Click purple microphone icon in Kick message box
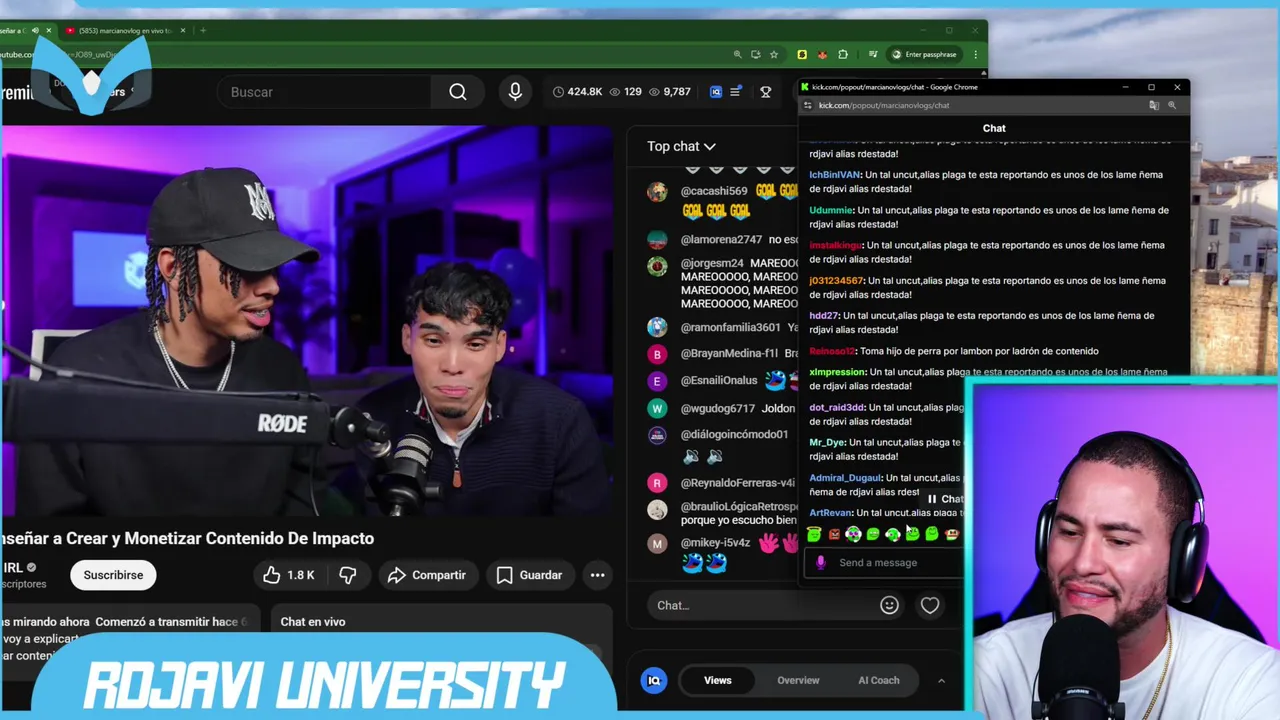1280x720 pixels. tap(821, 563)
